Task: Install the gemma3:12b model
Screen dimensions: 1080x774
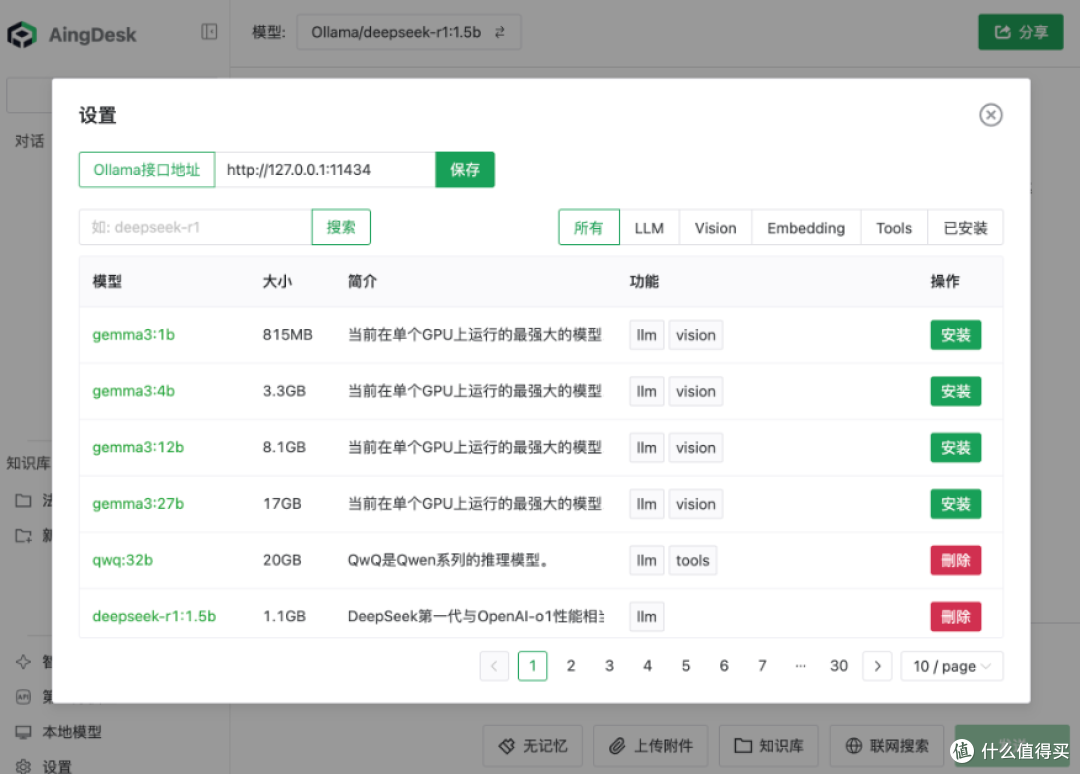Action: pyautogui.click(x=955, y=448)
